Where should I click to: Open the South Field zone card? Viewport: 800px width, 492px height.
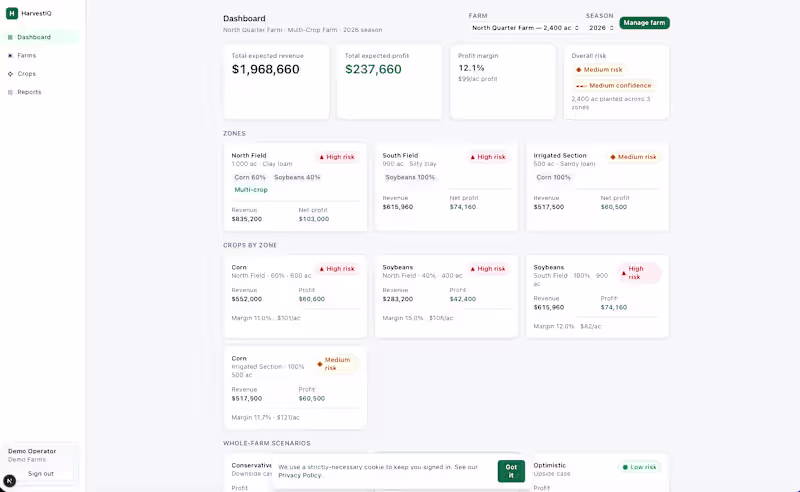pyautogui.click(x=446, y=187)
